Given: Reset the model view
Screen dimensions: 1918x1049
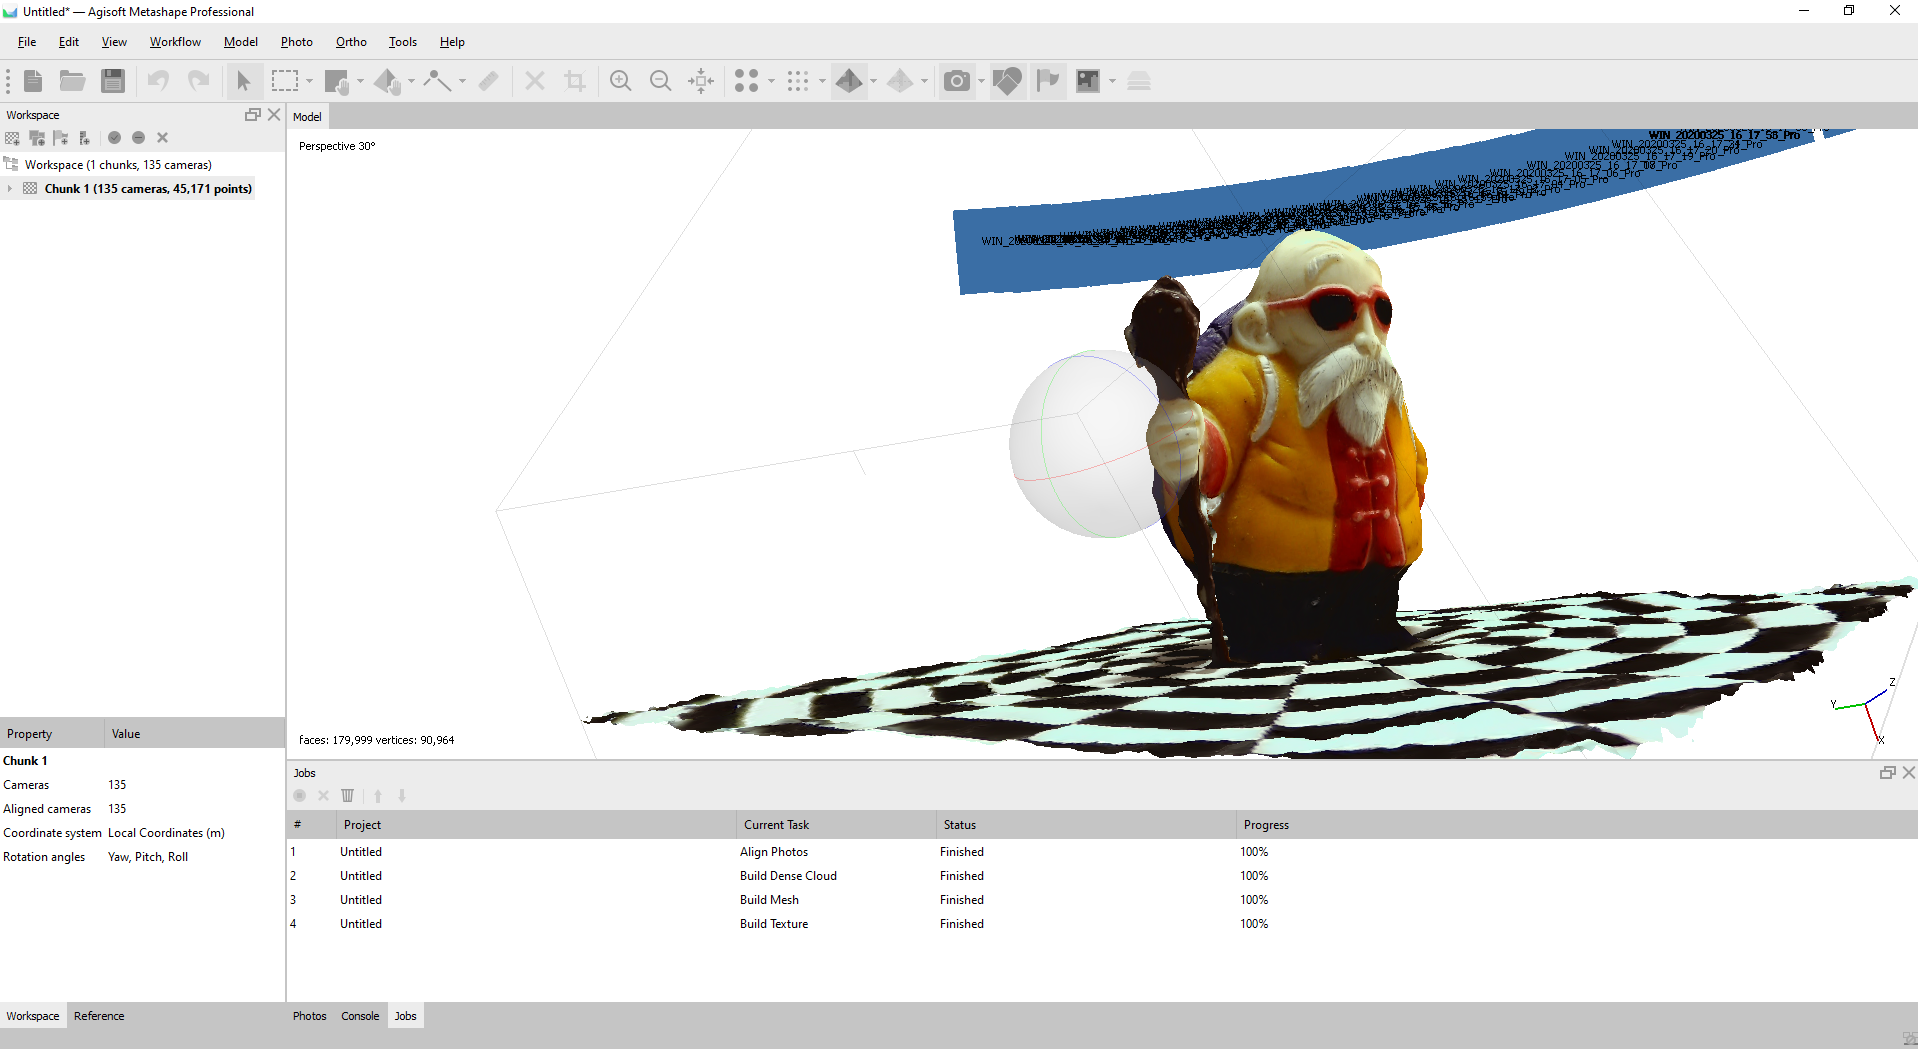Looking at the screenshot, I should pos(701,81).
